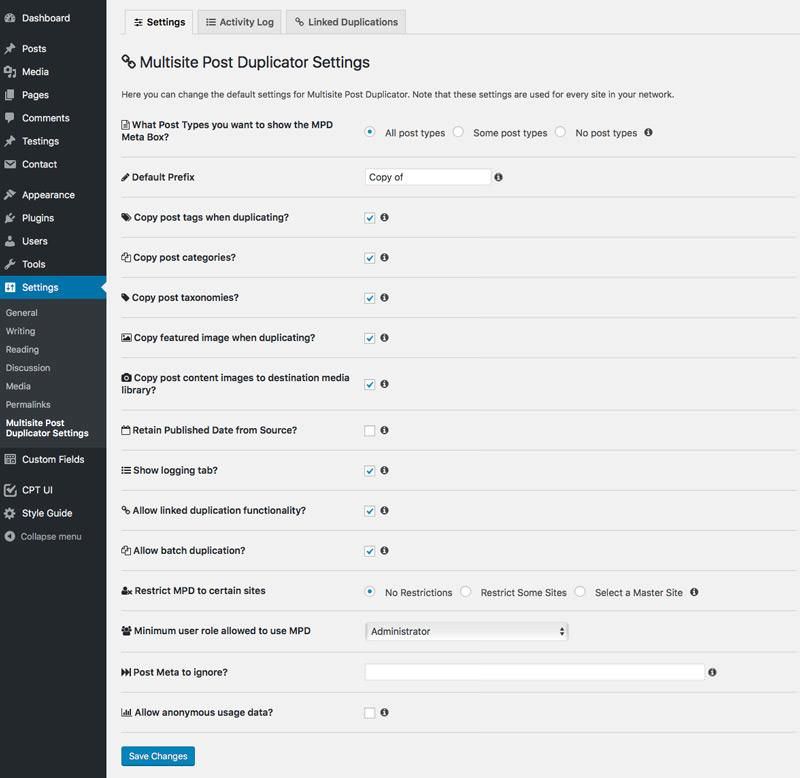Image resolution: width=800 pixels, height=778 pixels.
Task: Click the Default Prefix text field
Action: click(428, 177)
